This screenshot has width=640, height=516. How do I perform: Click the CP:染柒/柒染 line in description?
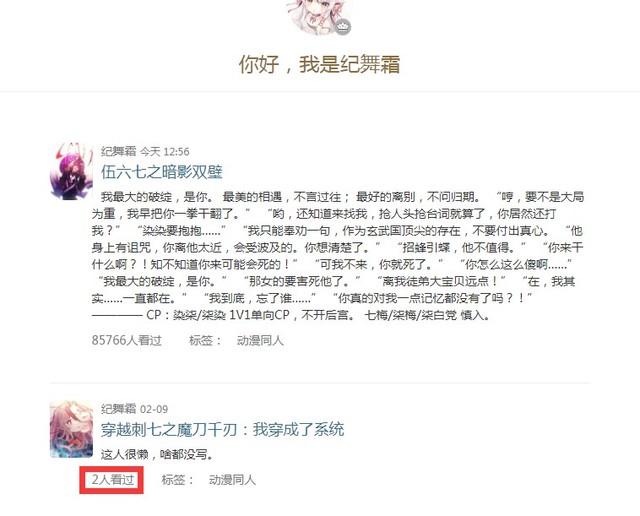(x=291, y=315)
